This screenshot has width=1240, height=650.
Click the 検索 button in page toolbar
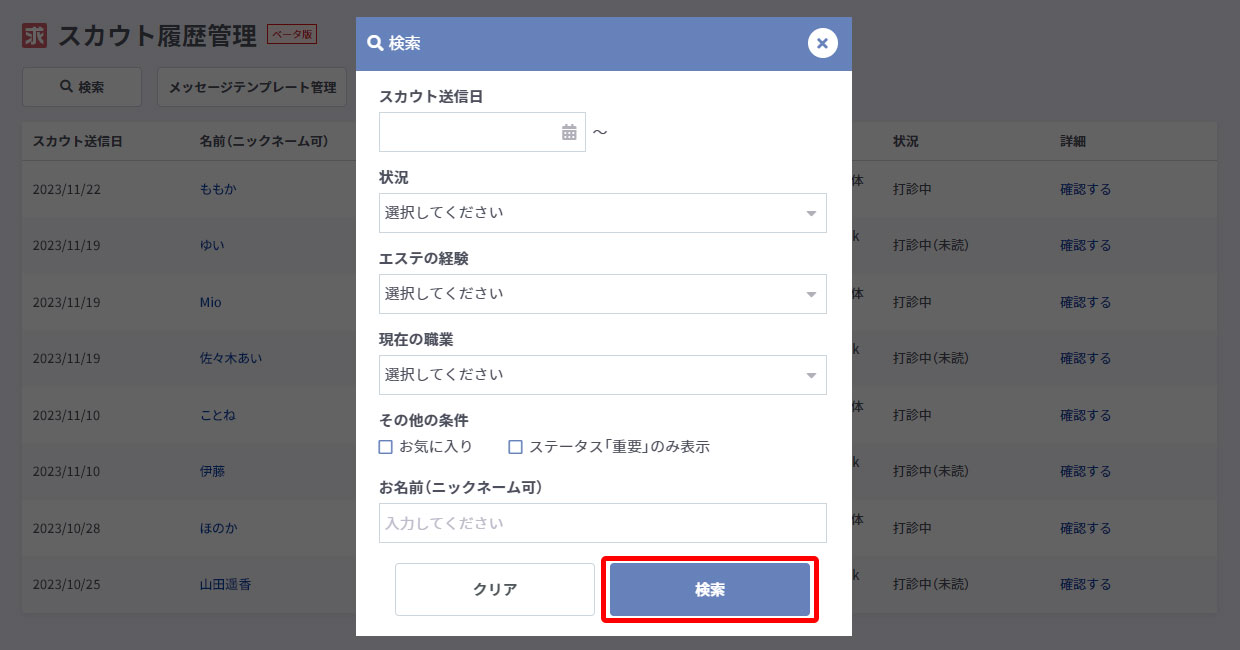[x=82, y=87]
